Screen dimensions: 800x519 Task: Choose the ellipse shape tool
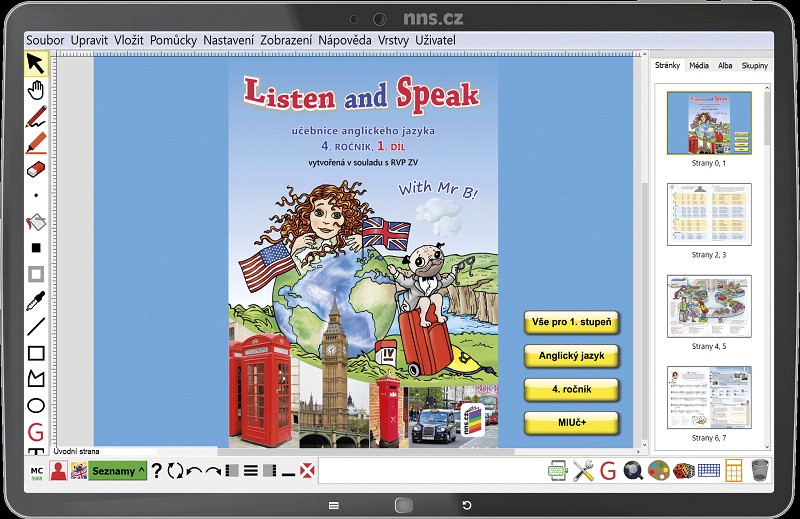tap(36, 406)
